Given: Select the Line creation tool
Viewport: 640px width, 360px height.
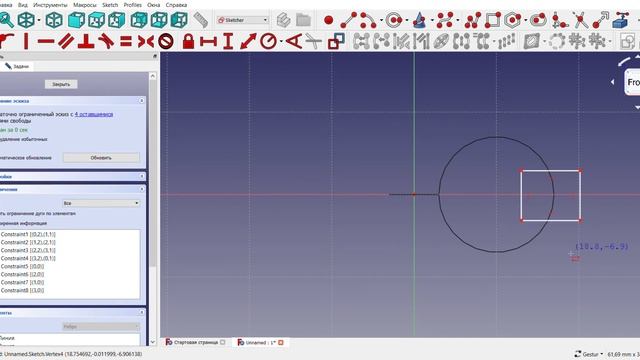Looking at the screenshot, I should pyautogui.click(x=349, y=20).
